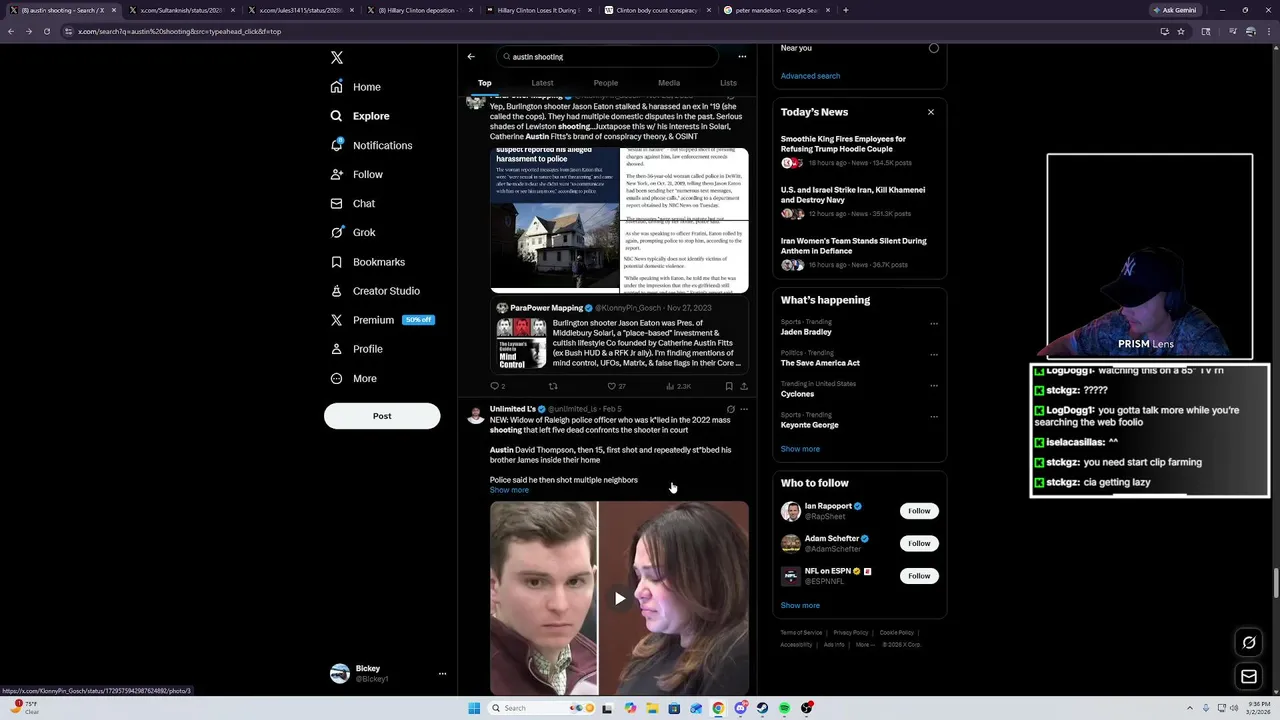
Task: Follow Ian Rapoport
Action: tap(919, 511)
